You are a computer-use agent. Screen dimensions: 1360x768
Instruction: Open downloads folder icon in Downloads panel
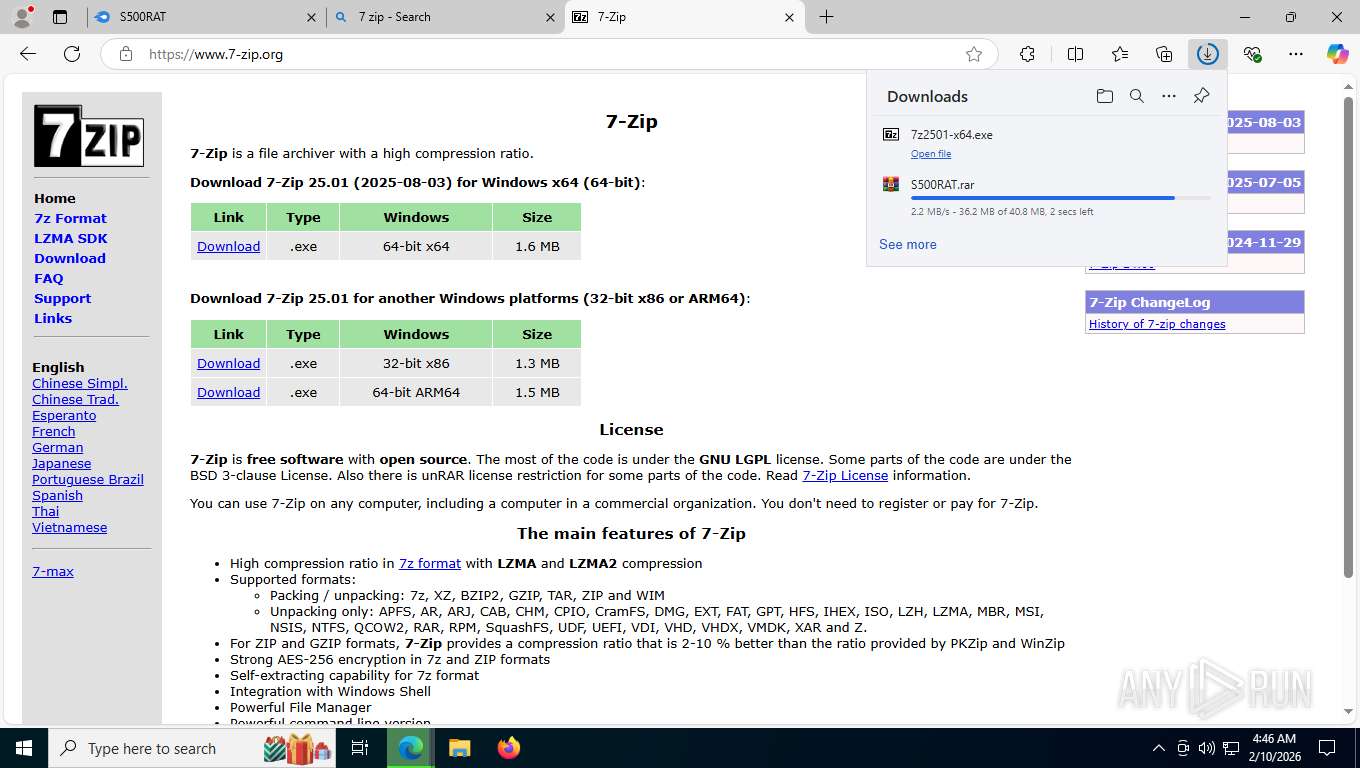tap(1104, 96)
